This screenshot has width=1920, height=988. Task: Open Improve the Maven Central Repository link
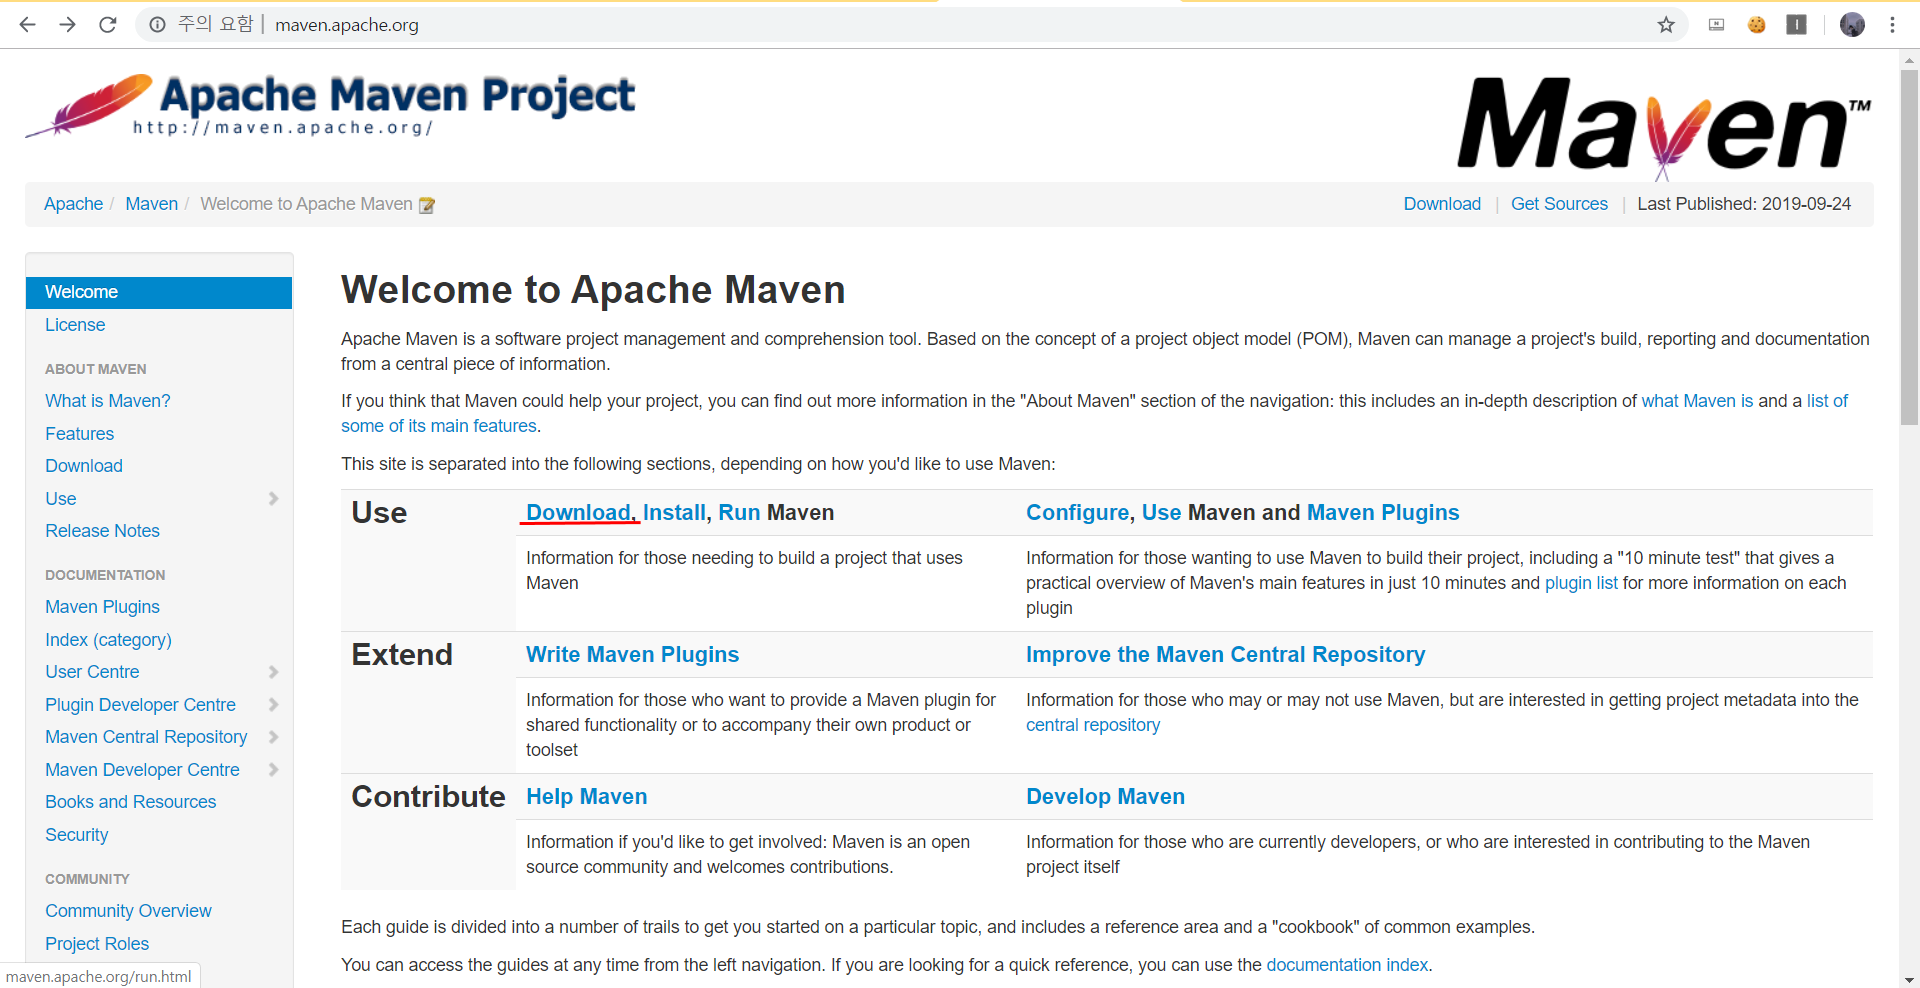1225,655
